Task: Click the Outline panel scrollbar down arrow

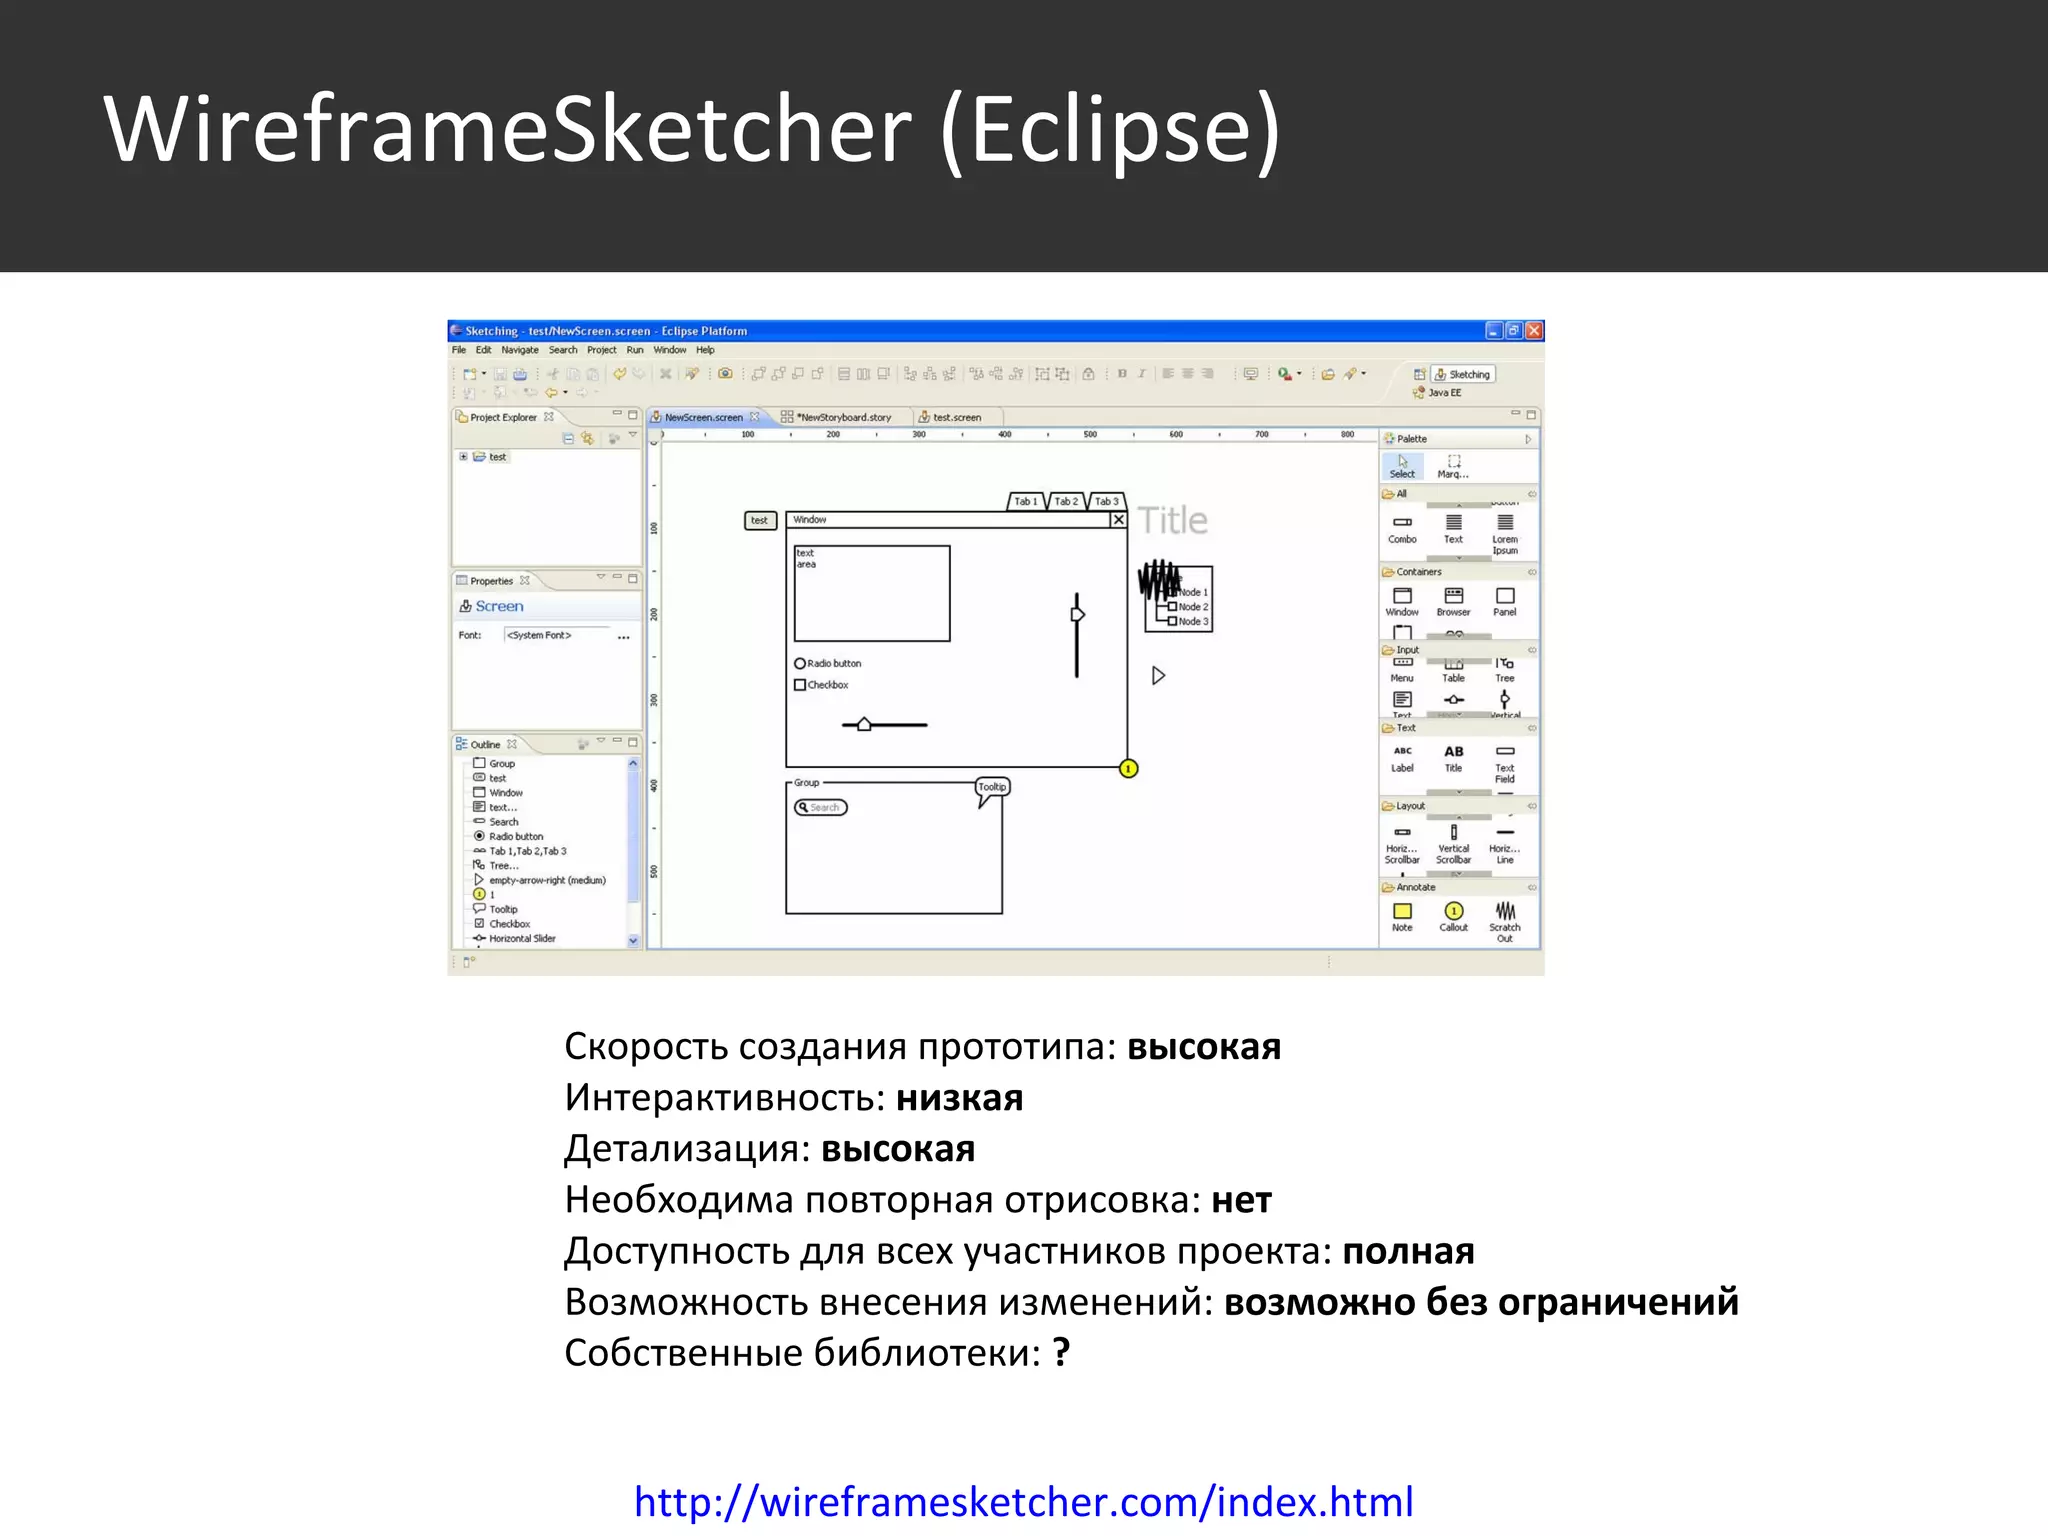Action: click(633, 940)
